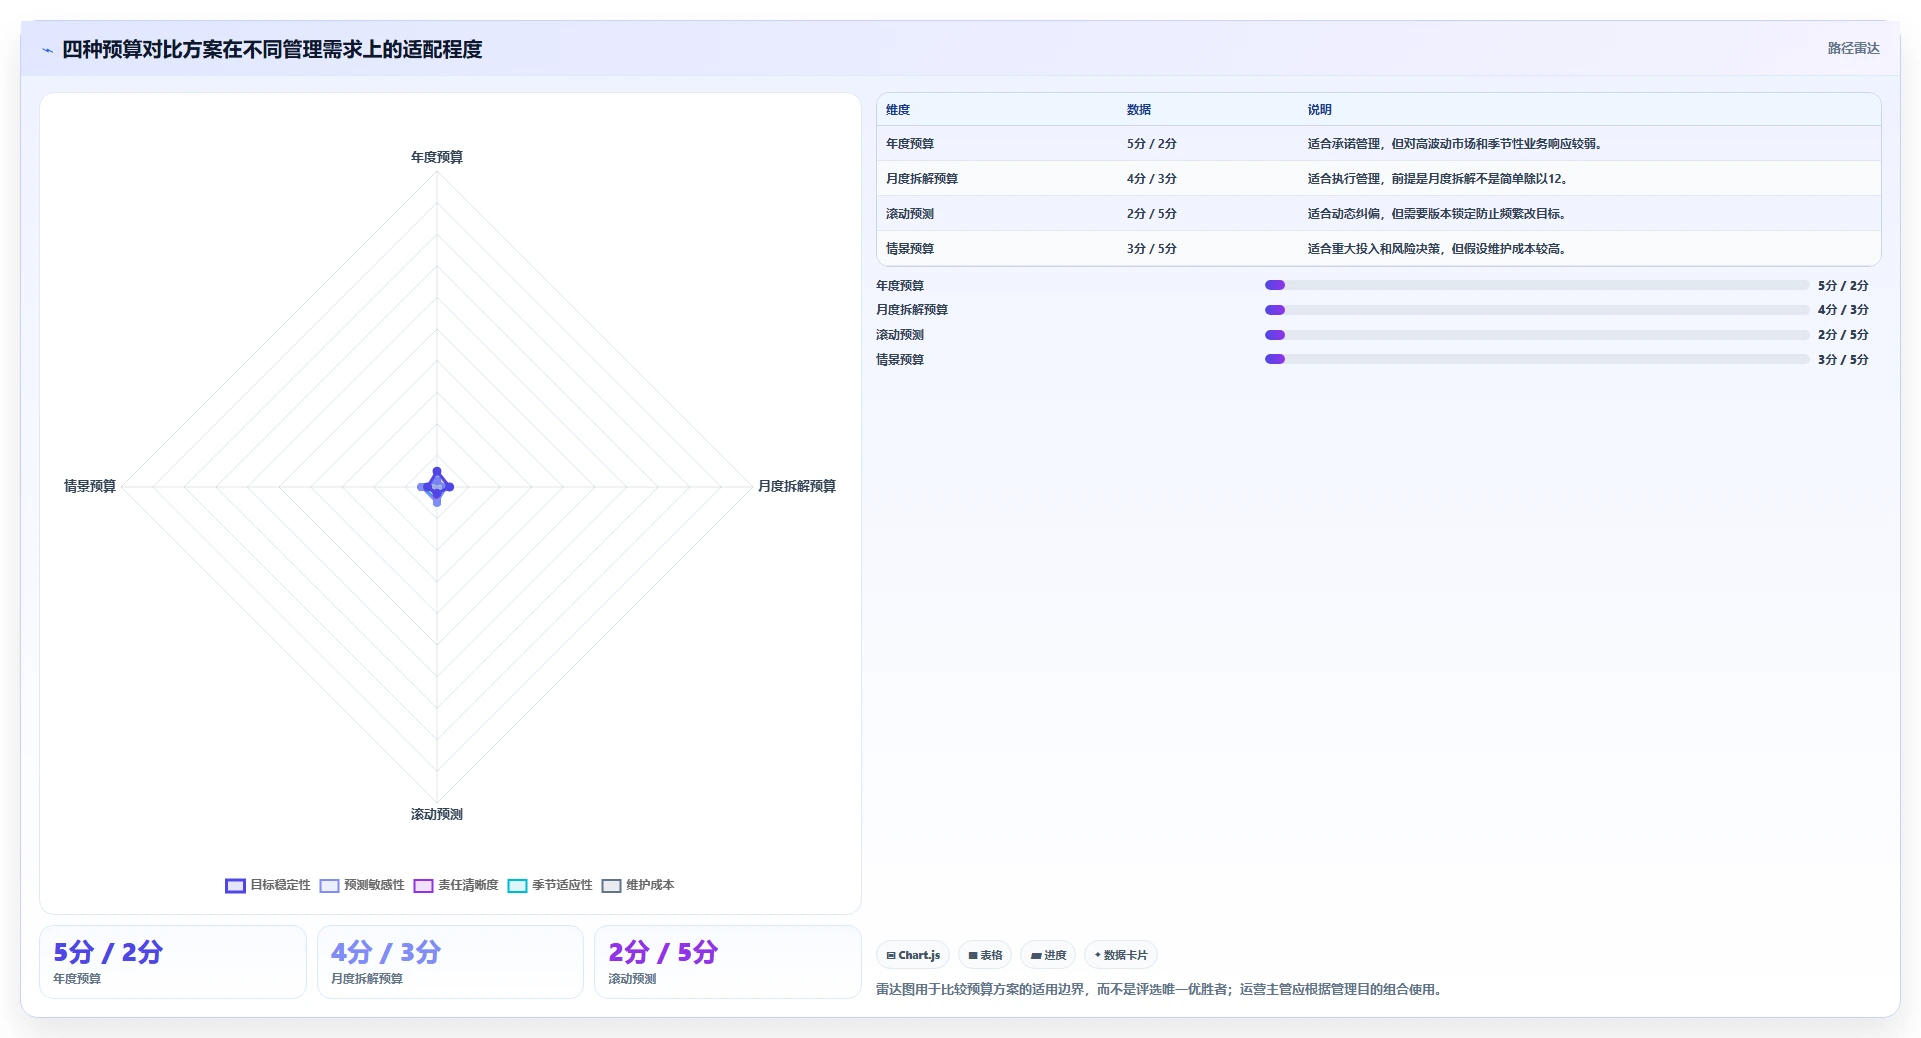Image resolution: width=1921 pixels, height=1038 pixels.
Task: Click the 月度拆解预算 progress bar
Action: [1537, 310]
